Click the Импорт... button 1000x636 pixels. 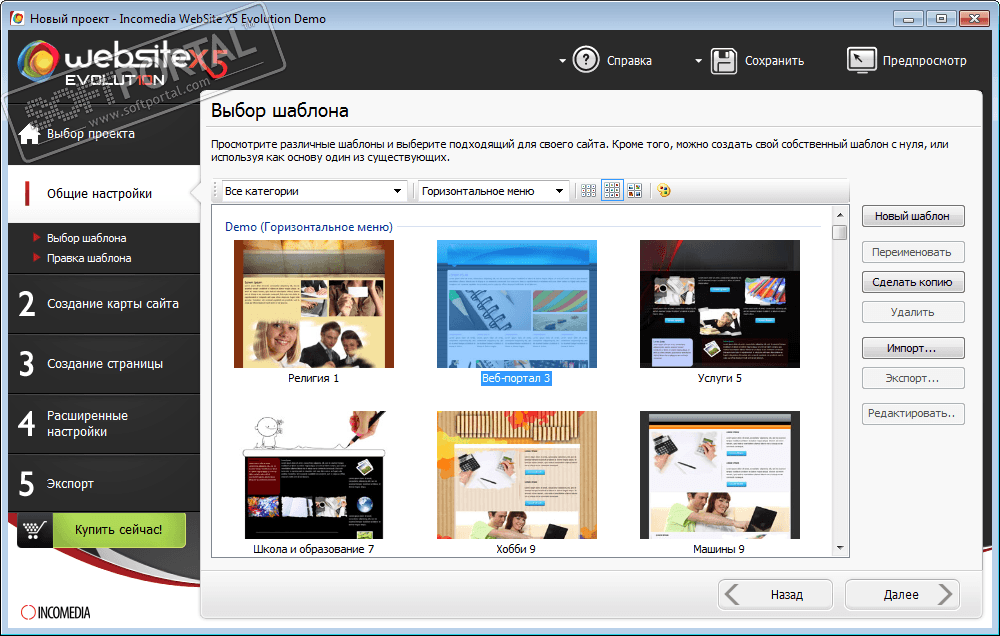click(913, 348)
